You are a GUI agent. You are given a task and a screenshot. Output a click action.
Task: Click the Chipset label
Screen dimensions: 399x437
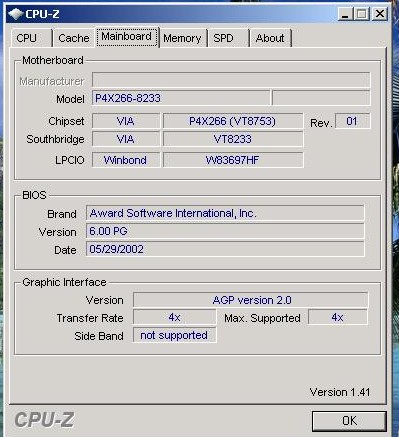(x=66, y=121)
